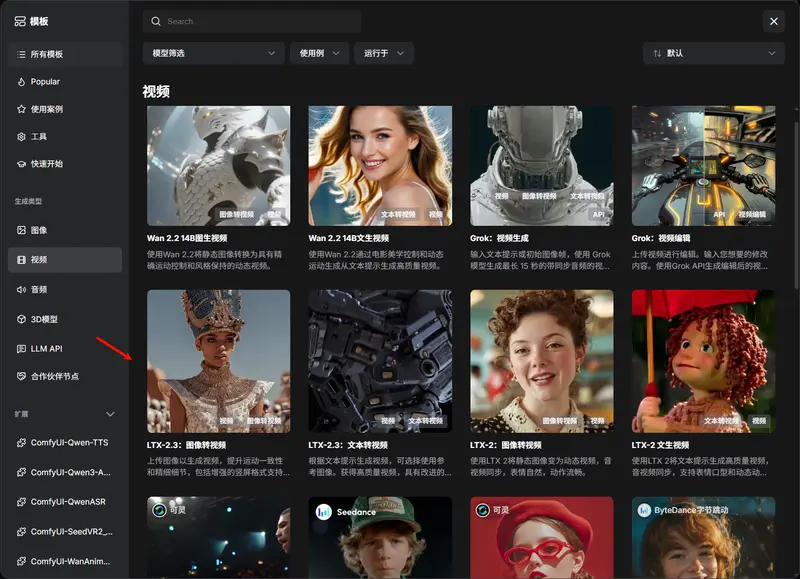Click the 工具 gear icon in sidebar
This screenshot has height=579, width=800.
21,137
